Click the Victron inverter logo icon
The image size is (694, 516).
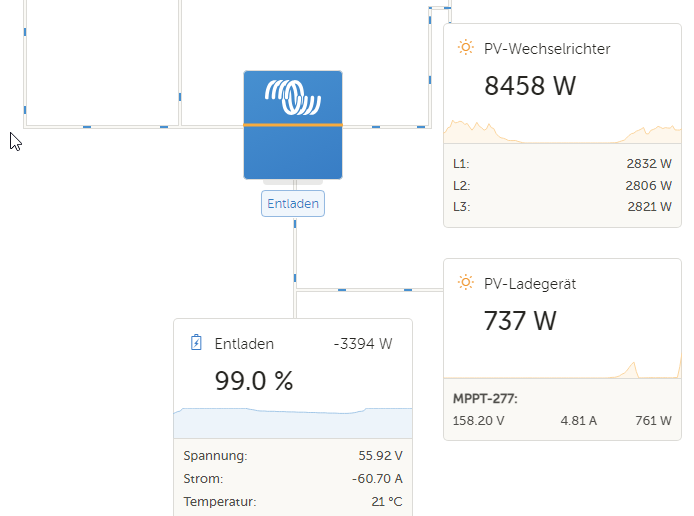(293, 97)
